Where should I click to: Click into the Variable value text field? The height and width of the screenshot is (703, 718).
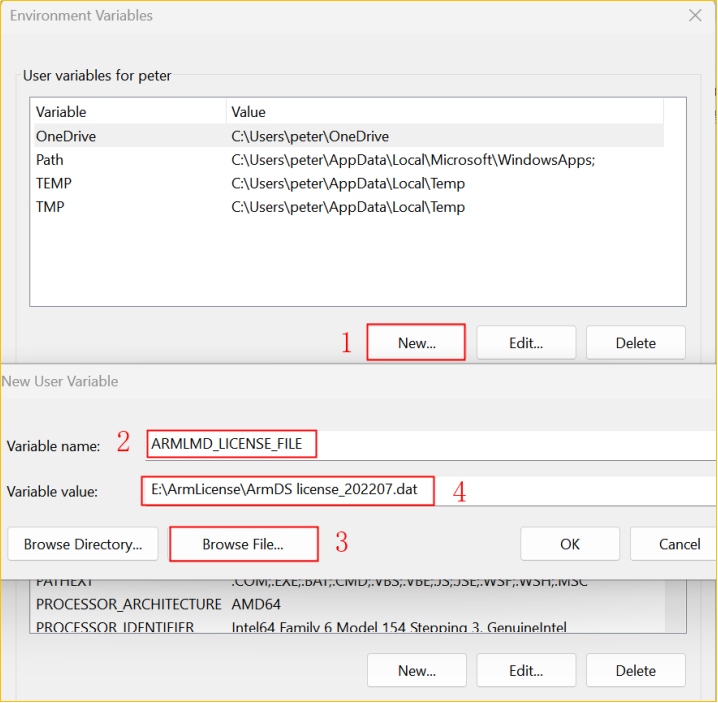click(x=430, y=491)
